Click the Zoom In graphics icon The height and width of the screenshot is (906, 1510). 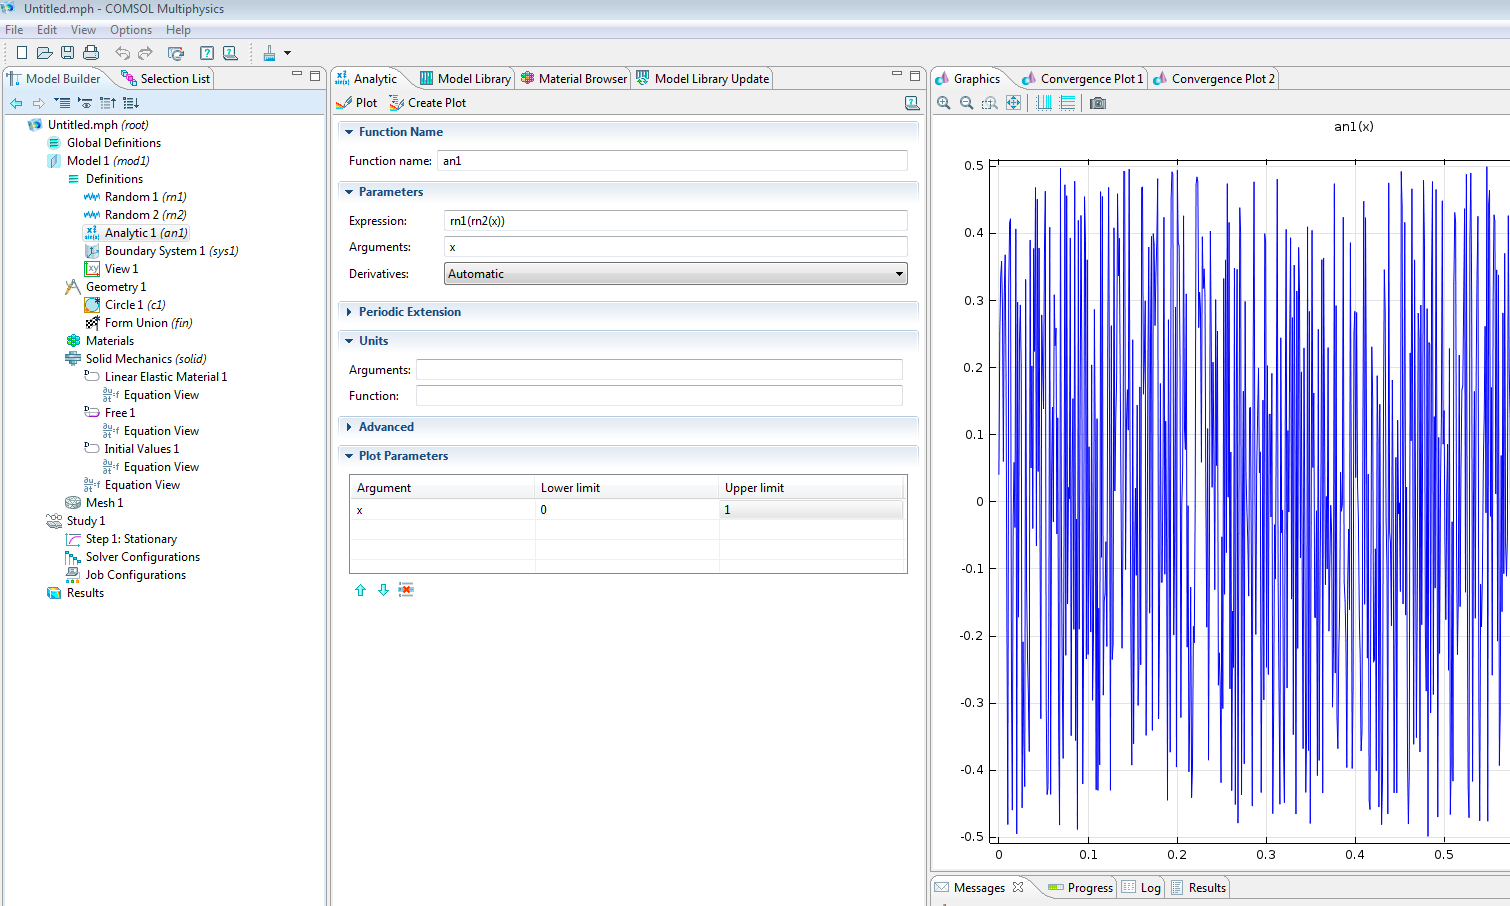point(943,103)
